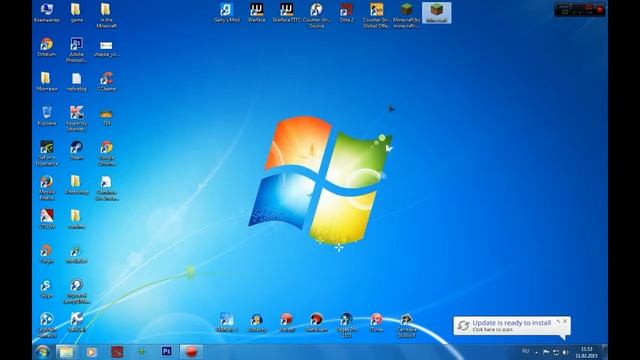Open Windows Explorer from taskbar
The width and height of the screenshot is (640, 360).
pos(66,351)
